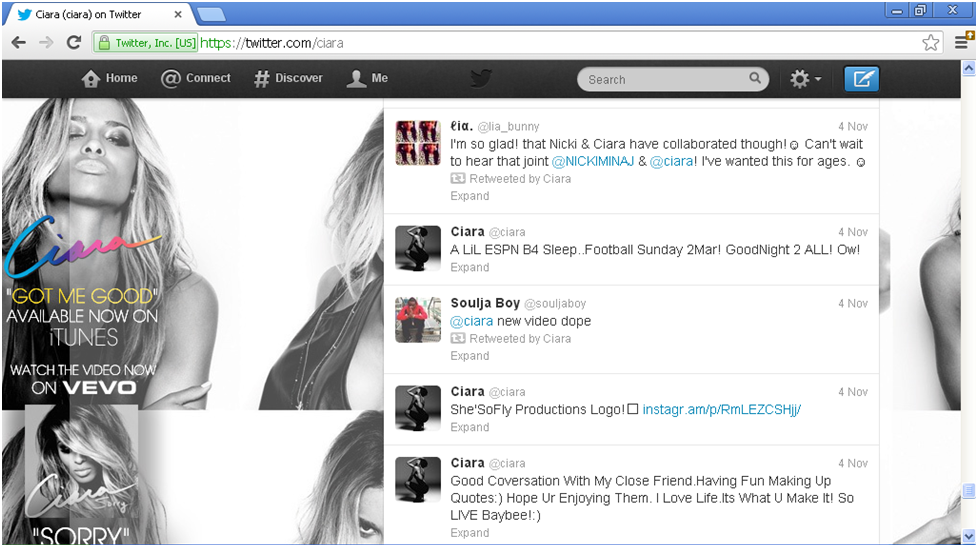Click the vertical scrollbar thumb
976x545 pixels.
[x=969, y=491]
